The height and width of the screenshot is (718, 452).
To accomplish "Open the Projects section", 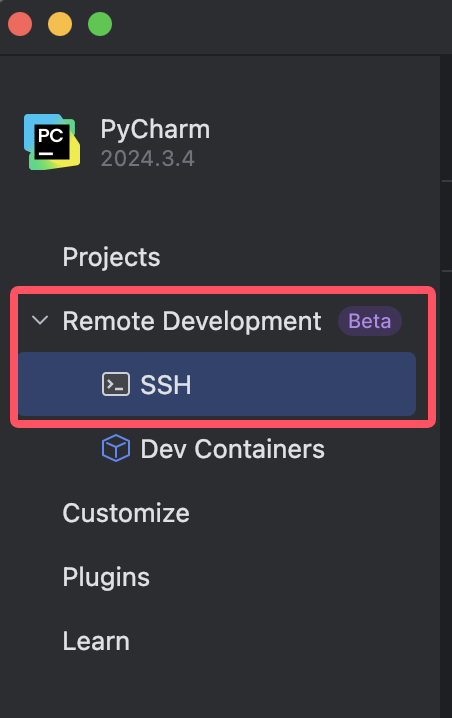I will (111, 257).
